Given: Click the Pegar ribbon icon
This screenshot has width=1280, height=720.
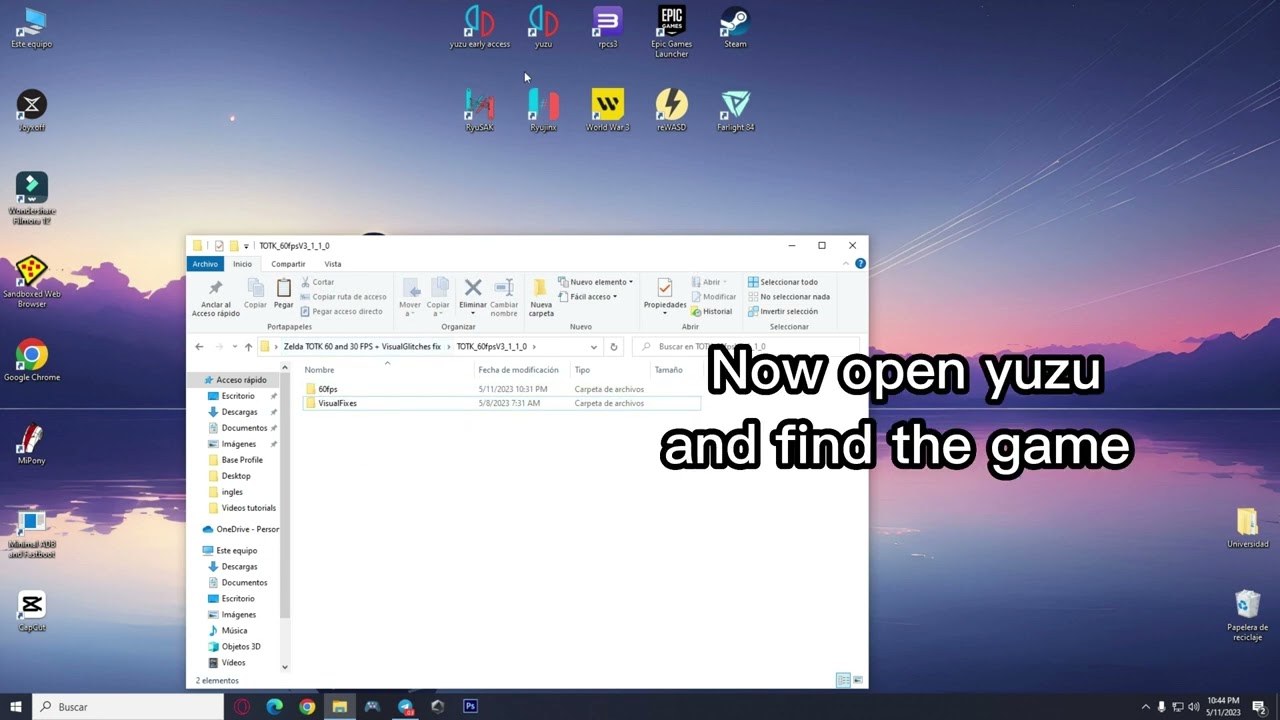Looking at the screenshot, I should pos(284,294).
